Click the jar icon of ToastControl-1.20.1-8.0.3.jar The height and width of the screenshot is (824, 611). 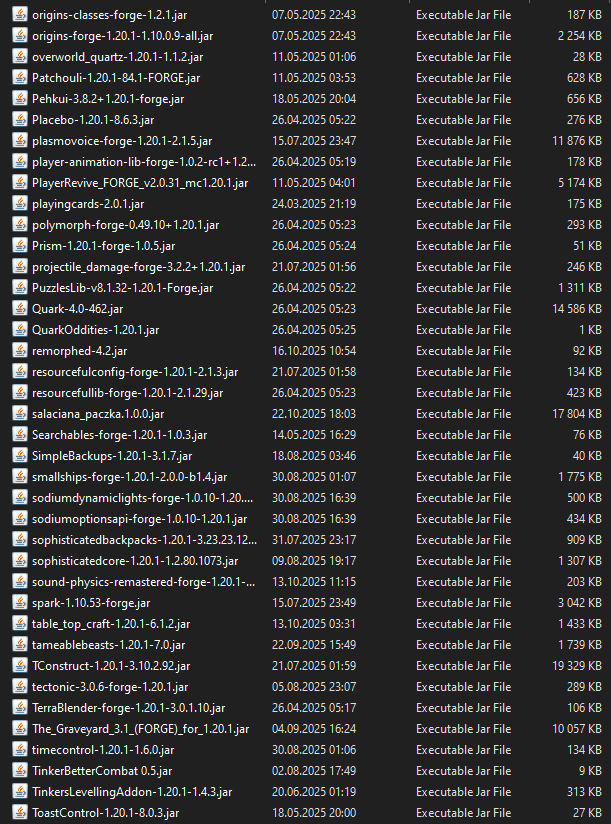[19, 813]
